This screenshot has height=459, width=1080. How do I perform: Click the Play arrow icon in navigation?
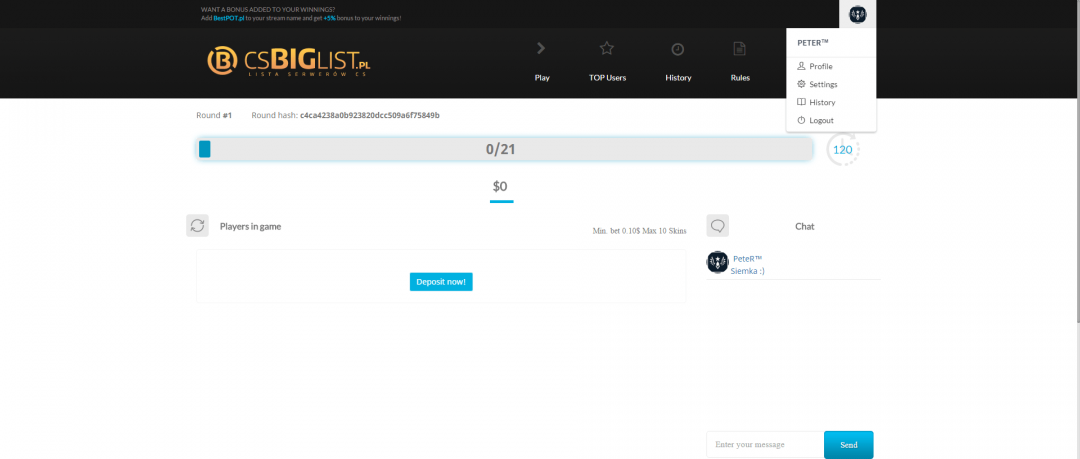pos(541,48)
